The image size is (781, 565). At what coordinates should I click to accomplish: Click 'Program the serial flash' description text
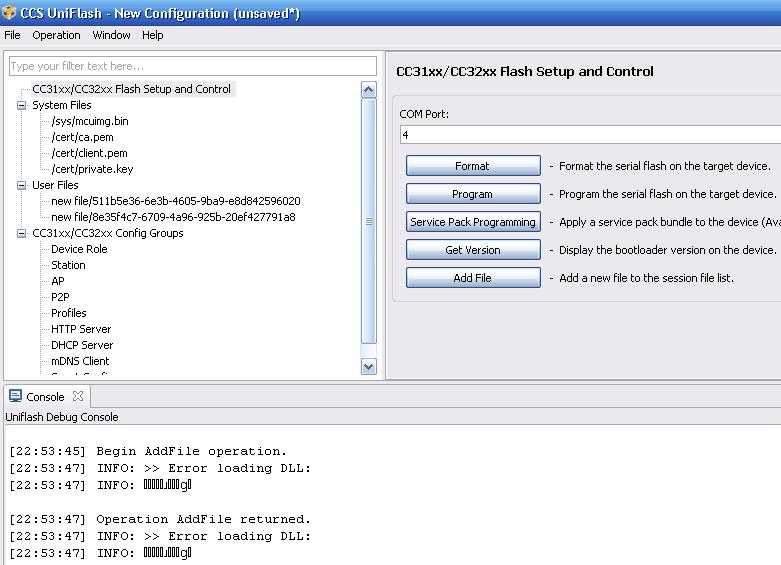[667, 194]
